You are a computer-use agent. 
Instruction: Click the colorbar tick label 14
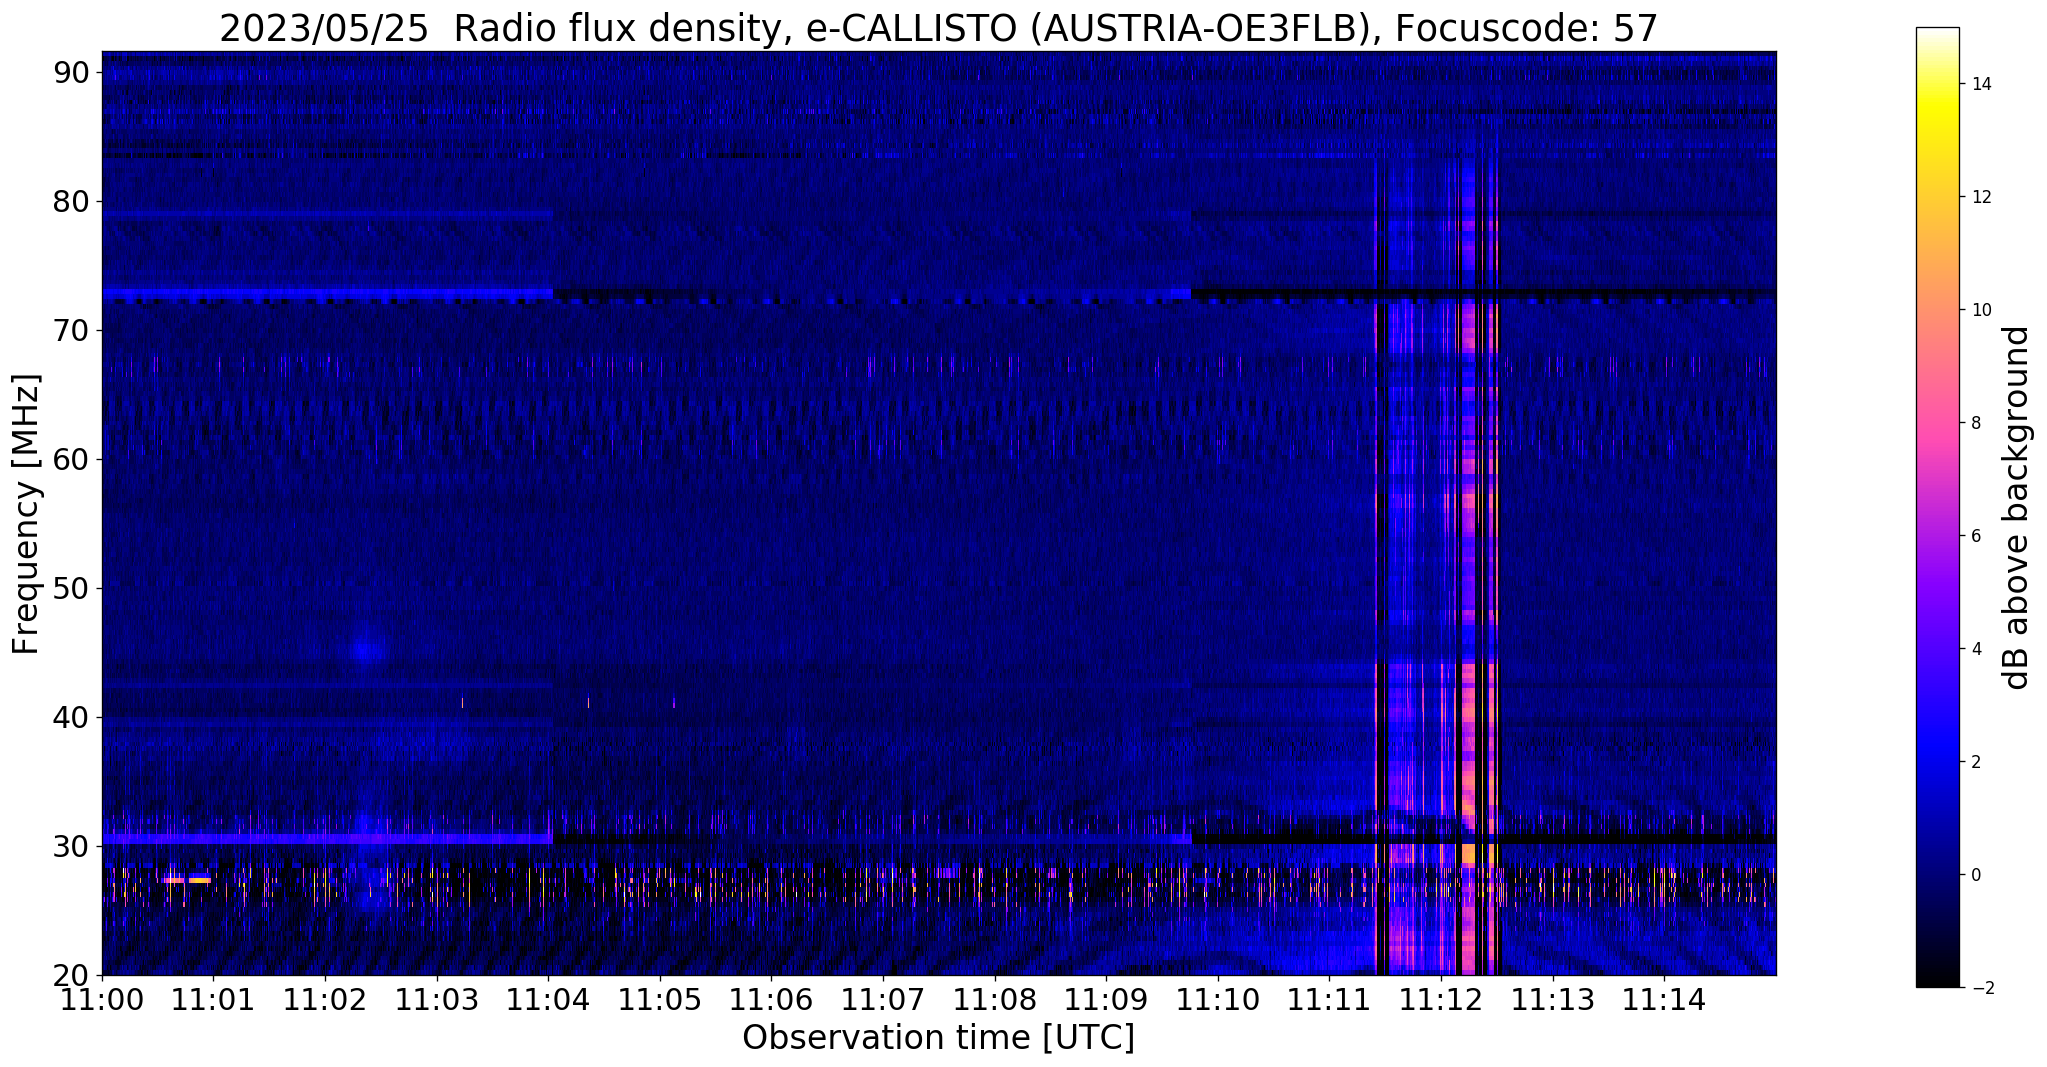click(x=1980, y=84)
